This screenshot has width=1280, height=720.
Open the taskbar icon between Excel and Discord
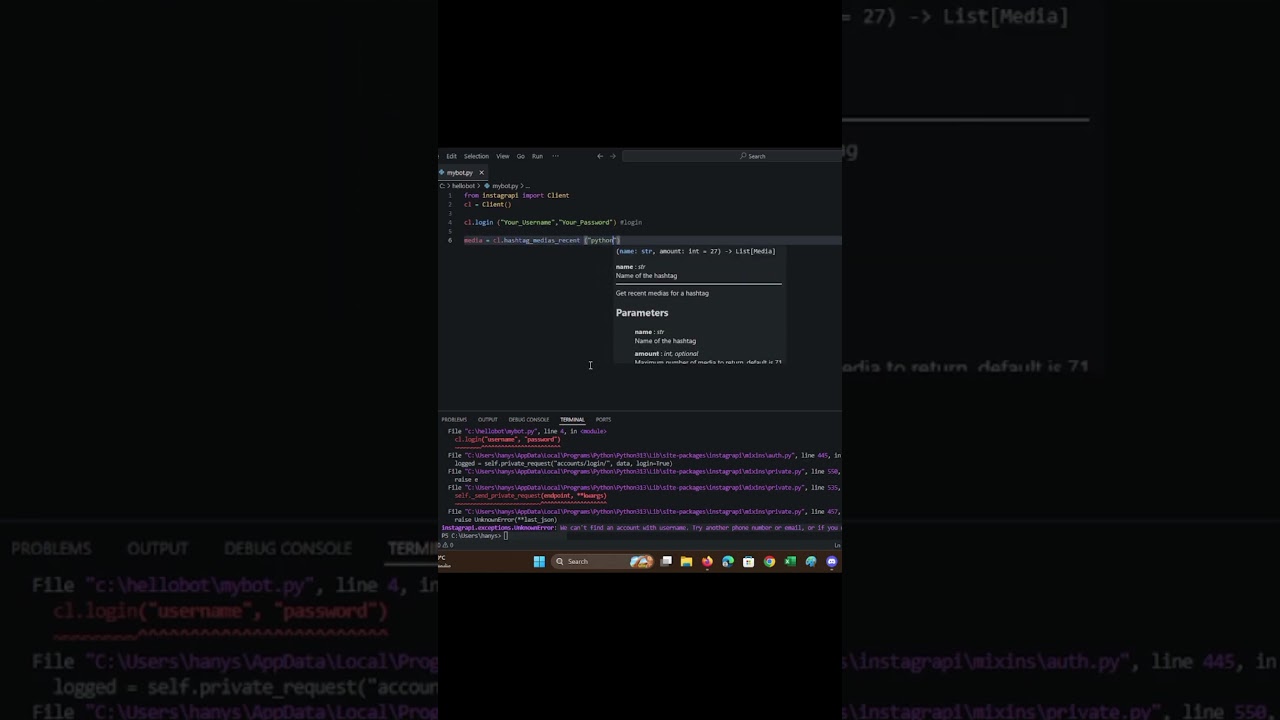811,561
